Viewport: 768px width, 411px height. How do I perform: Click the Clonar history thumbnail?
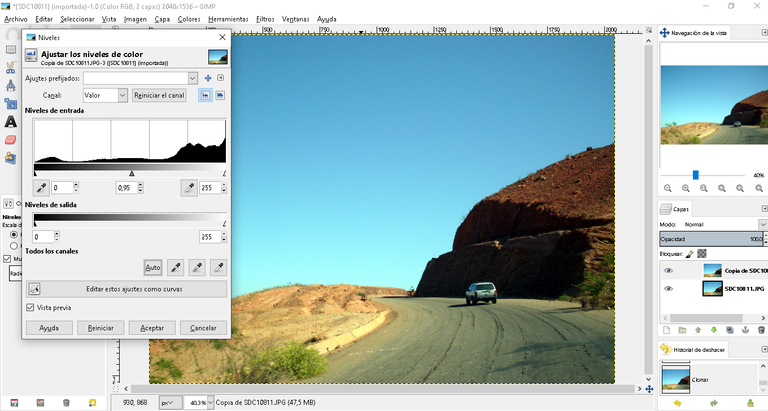pos(675,379)
